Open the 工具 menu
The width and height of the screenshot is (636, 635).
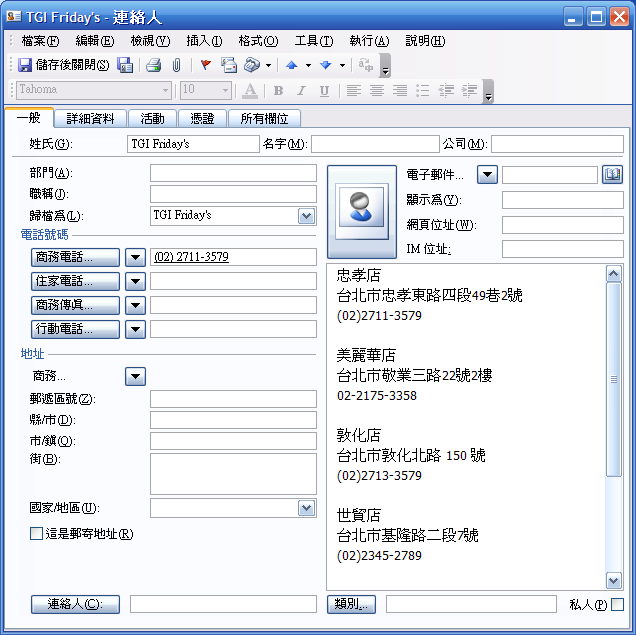pyautogui.click(x=314, y=41)
